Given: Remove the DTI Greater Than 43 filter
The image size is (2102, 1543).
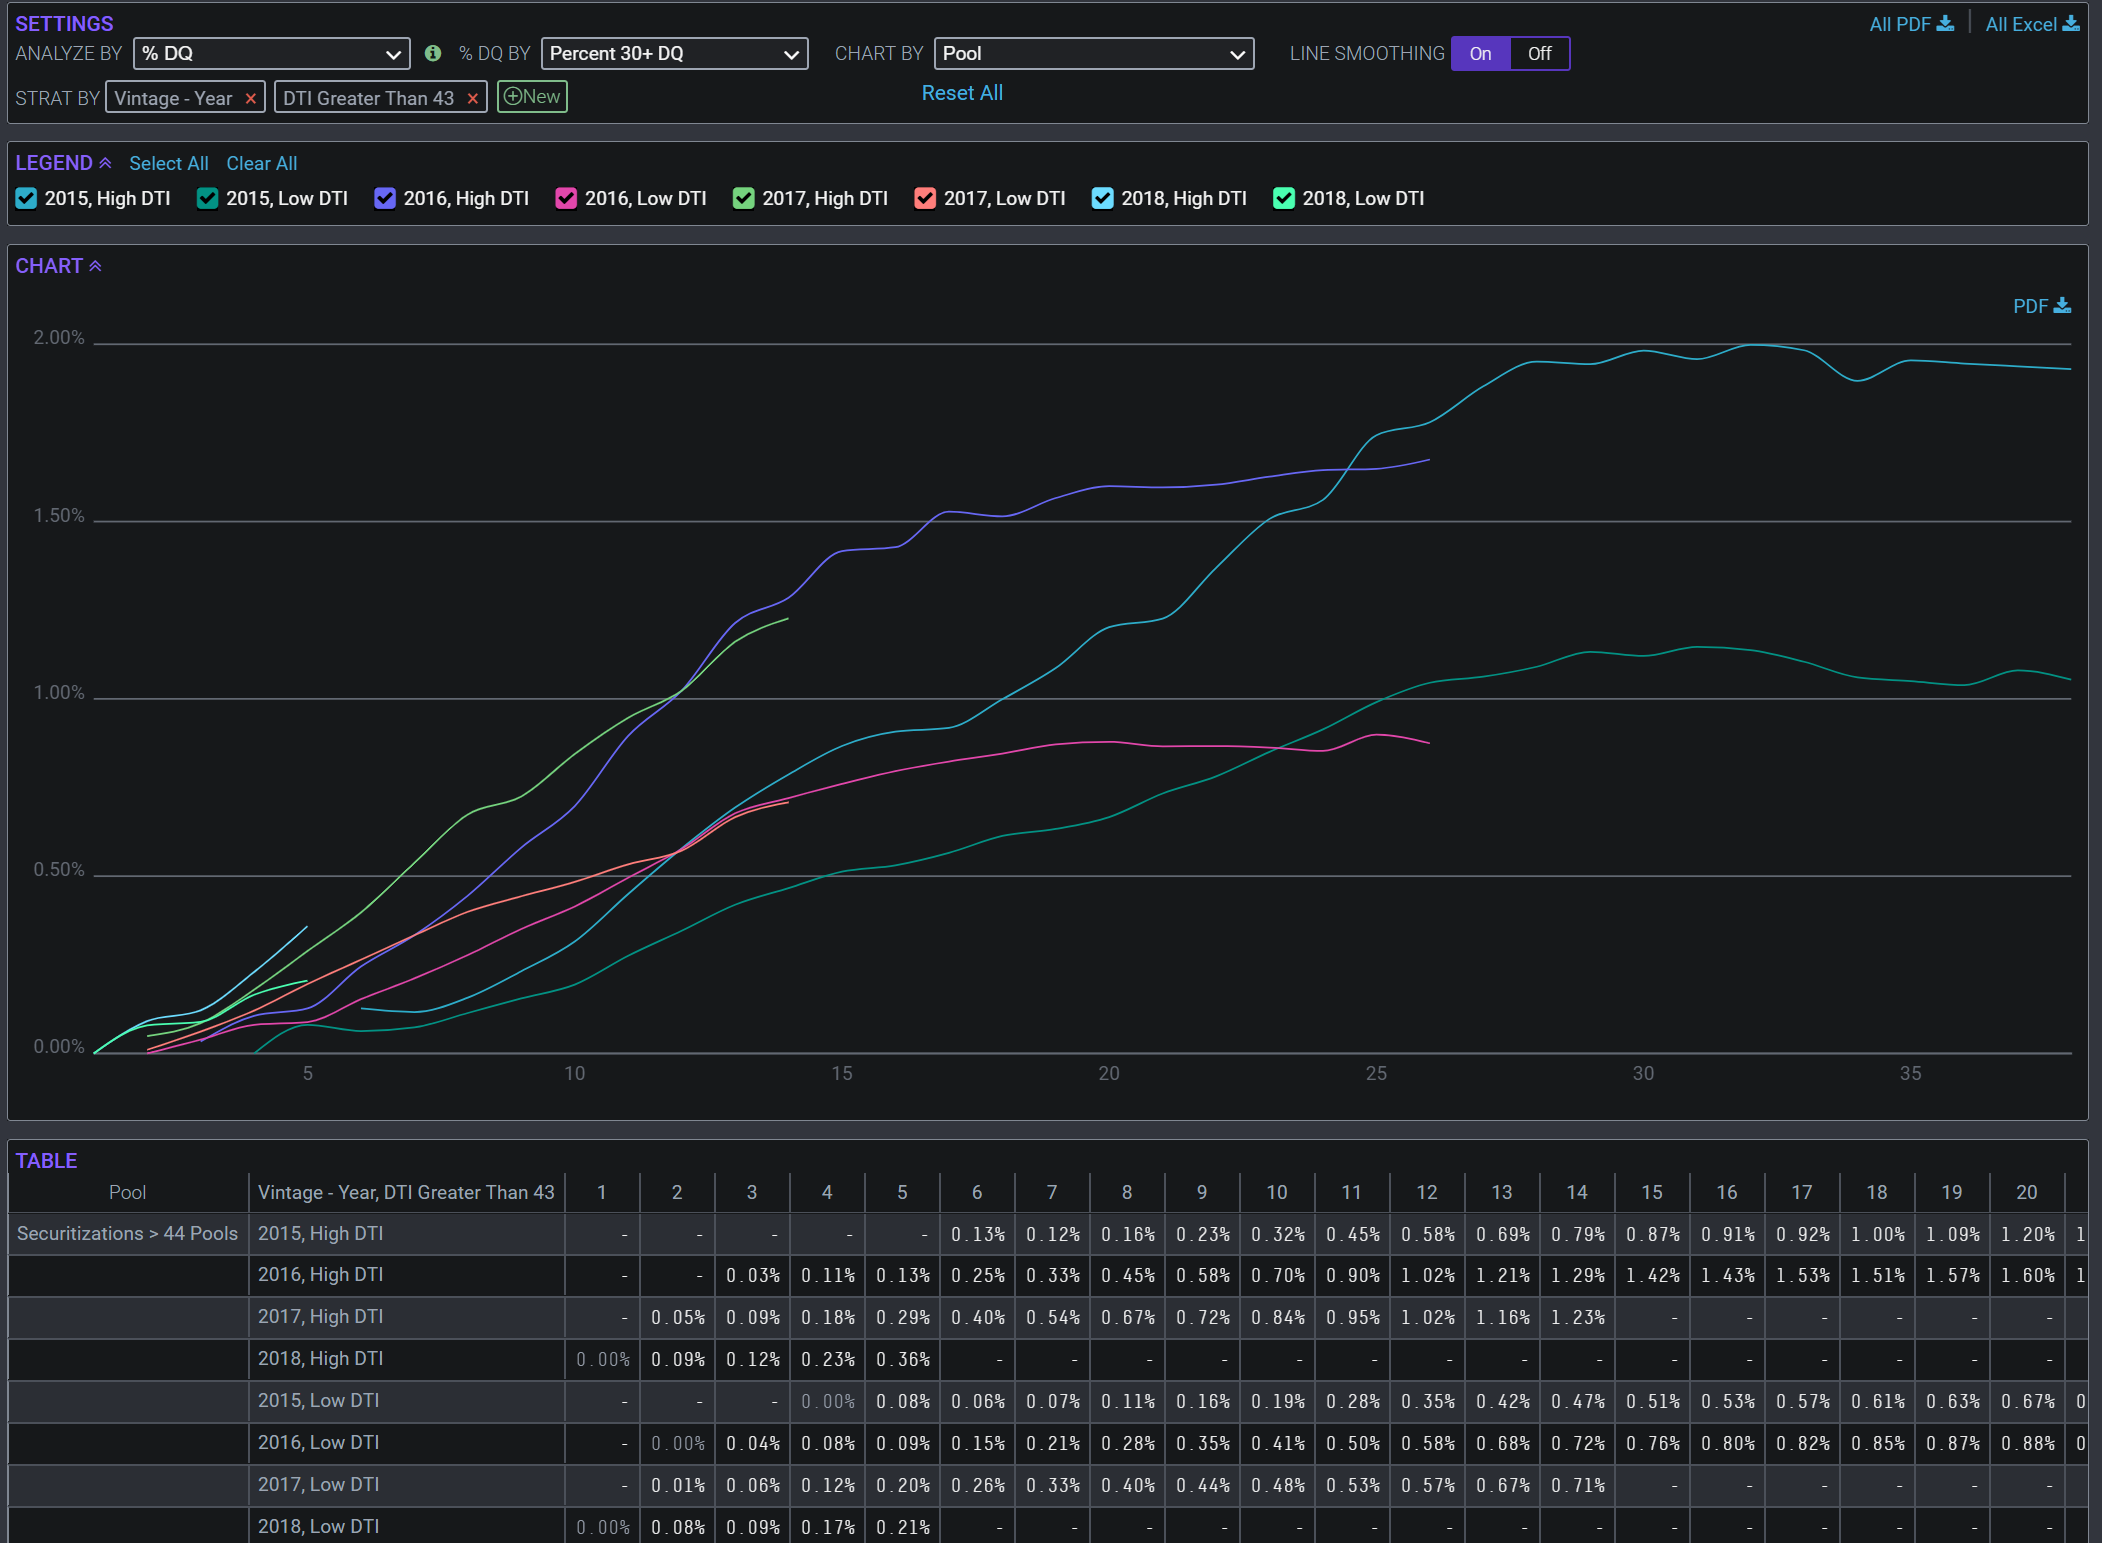Looking at the screenshot, I should (473, 98).
